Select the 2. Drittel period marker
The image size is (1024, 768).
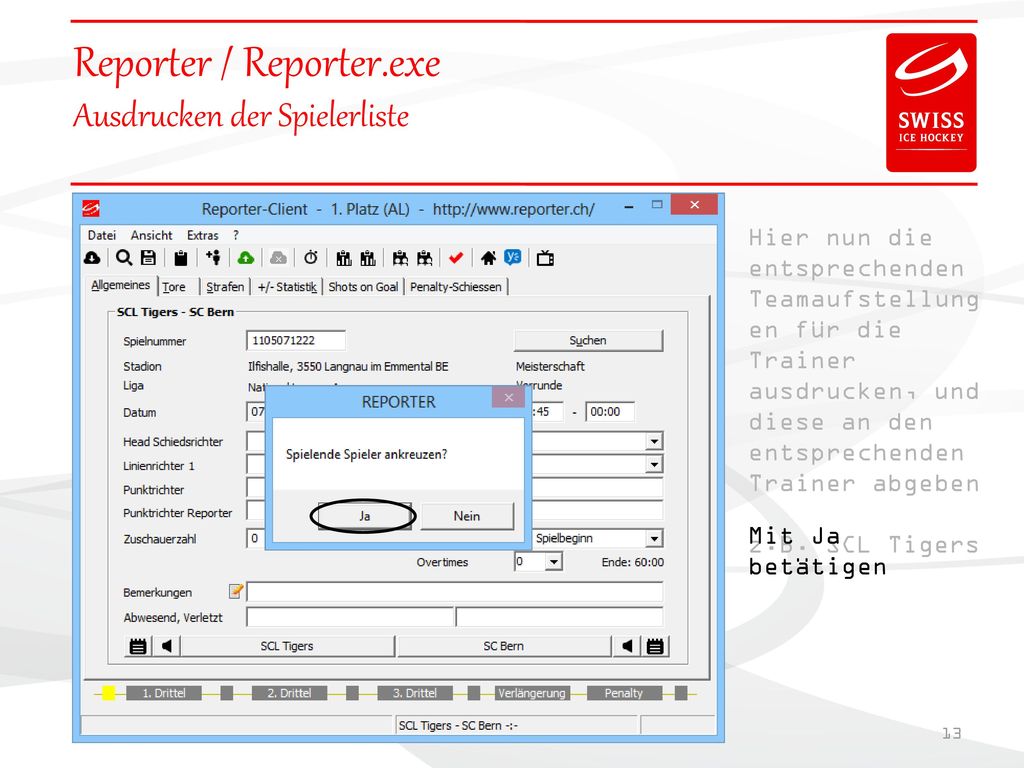(x=289, y=693)
